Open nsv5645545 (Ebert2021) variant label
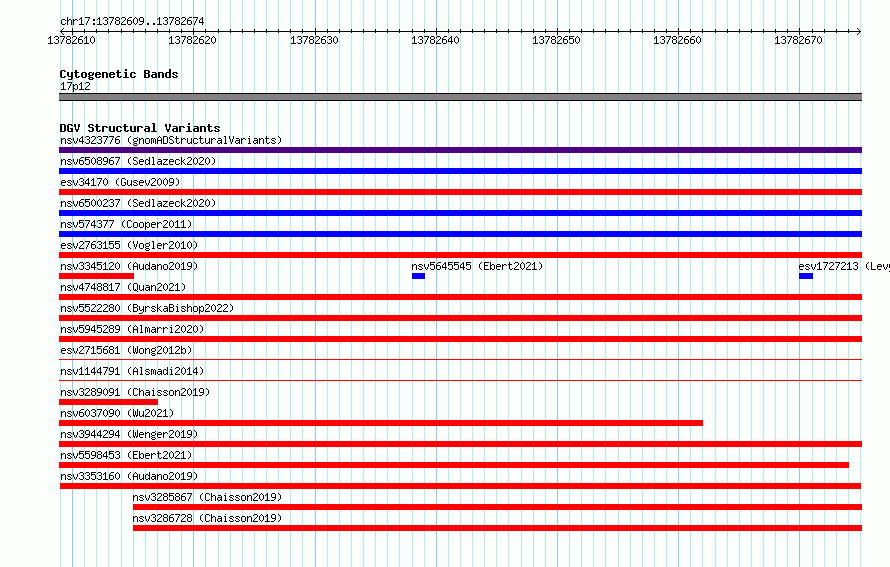 click(477, 266)
